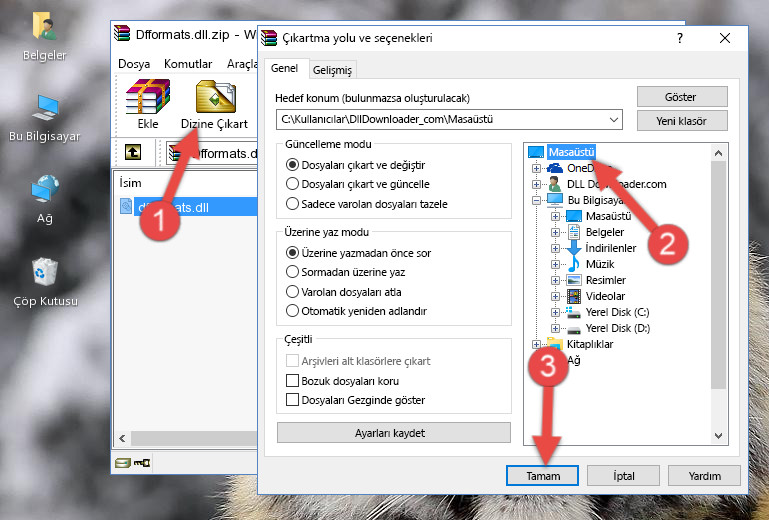Expand the DLL Downloader.com tree node
This screenshot has width=769, height=520.
pyautogui.click(x=537, y=184)
